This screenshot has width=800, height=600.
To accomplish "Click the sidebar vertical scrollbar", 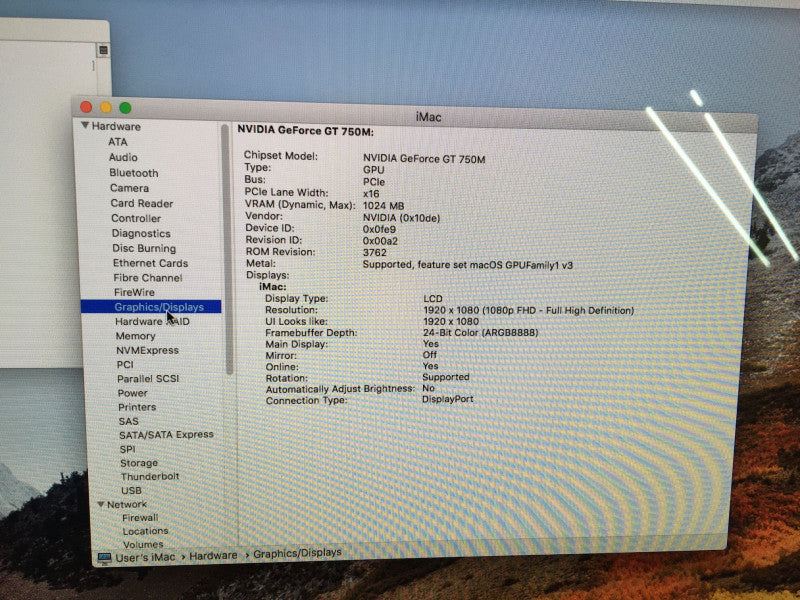I will tap(227, 250).
